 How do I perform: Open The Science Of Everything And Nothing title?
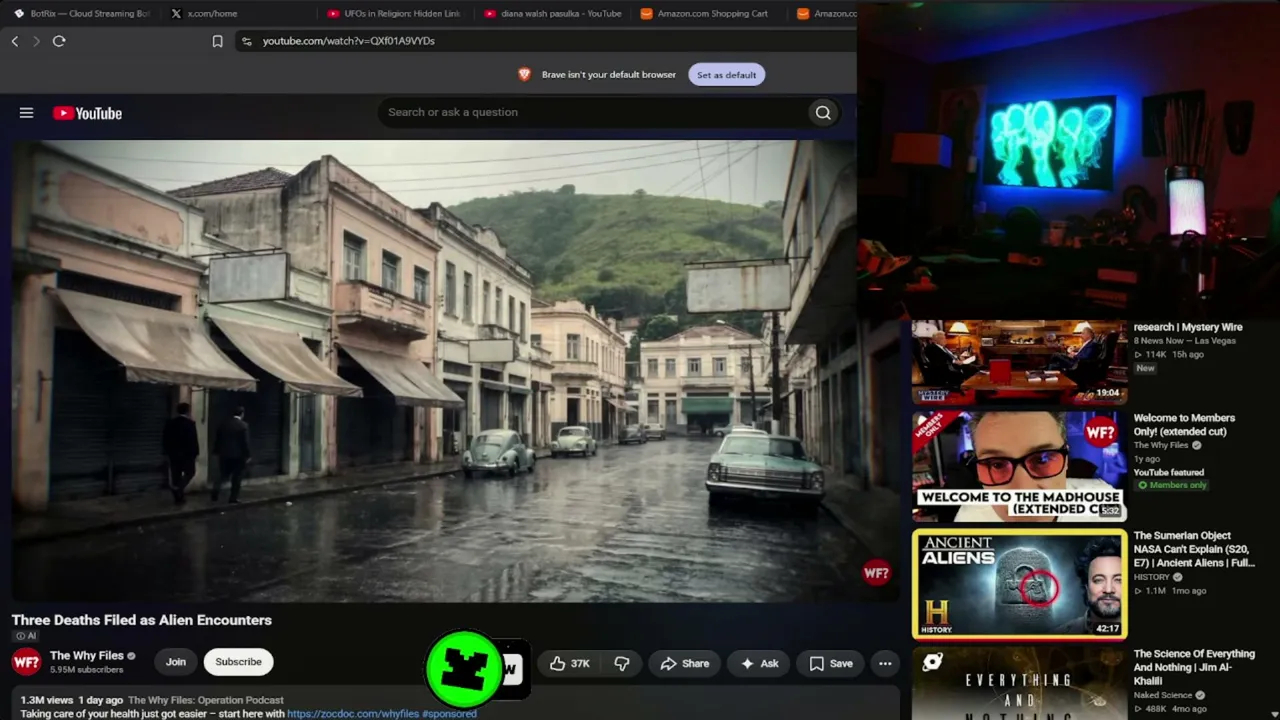(1194, 667)
